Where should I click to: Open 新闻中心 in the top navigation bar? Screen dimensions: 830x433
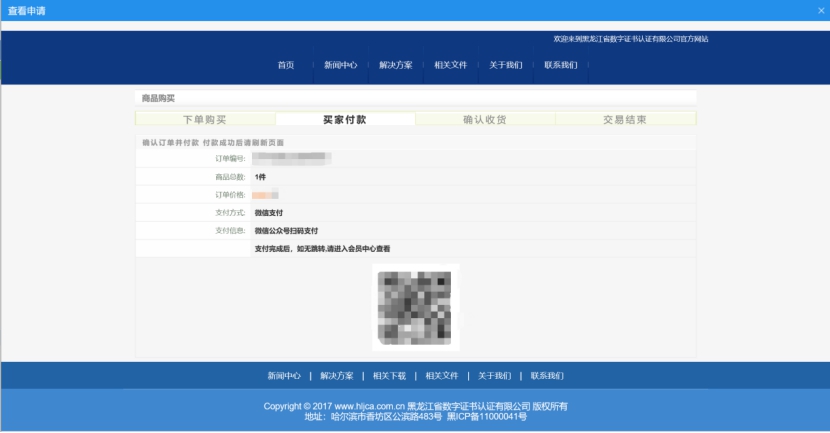340,65
